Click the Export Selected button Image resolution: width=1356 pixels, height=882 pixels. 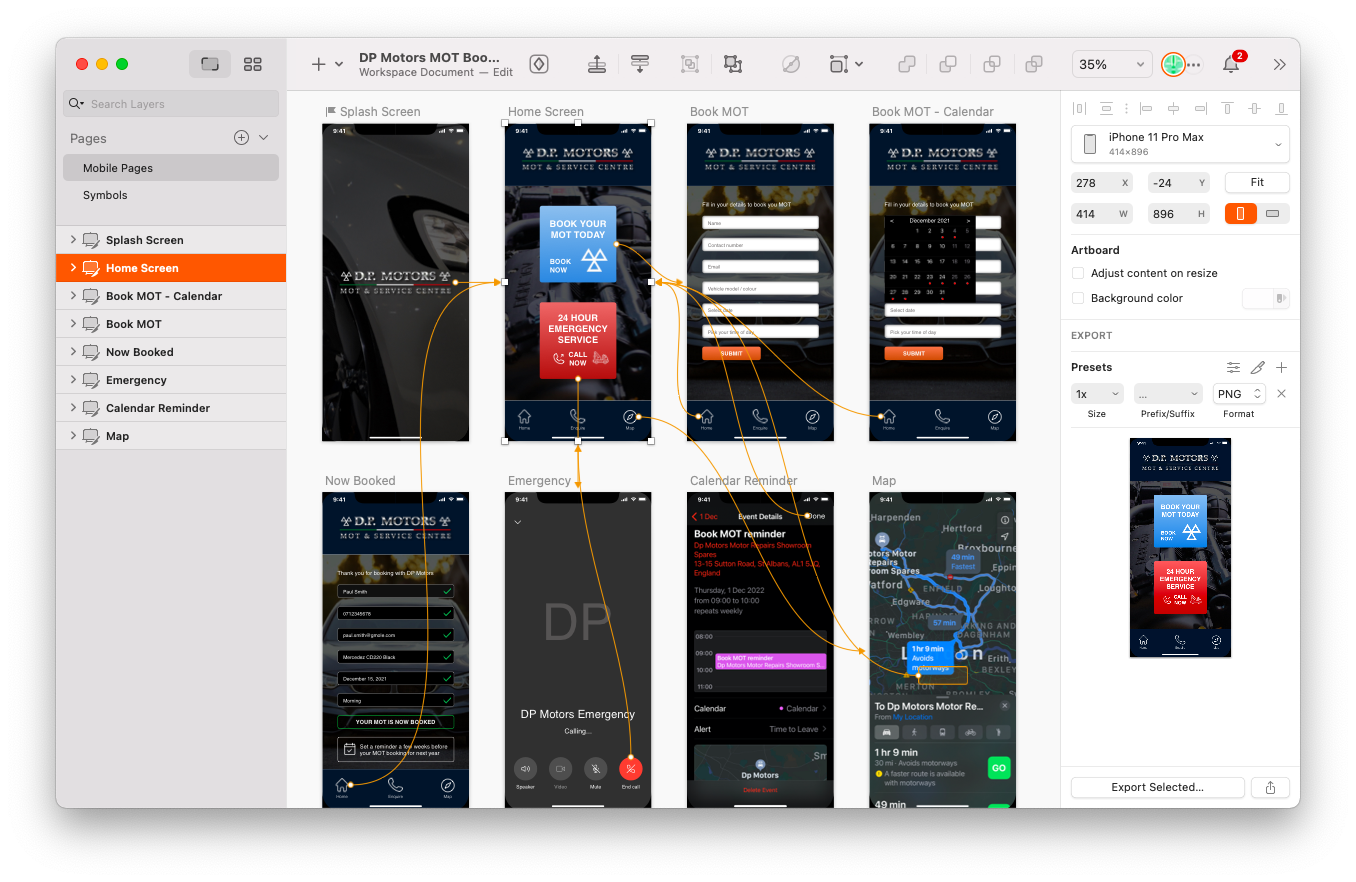point(1157,787)
